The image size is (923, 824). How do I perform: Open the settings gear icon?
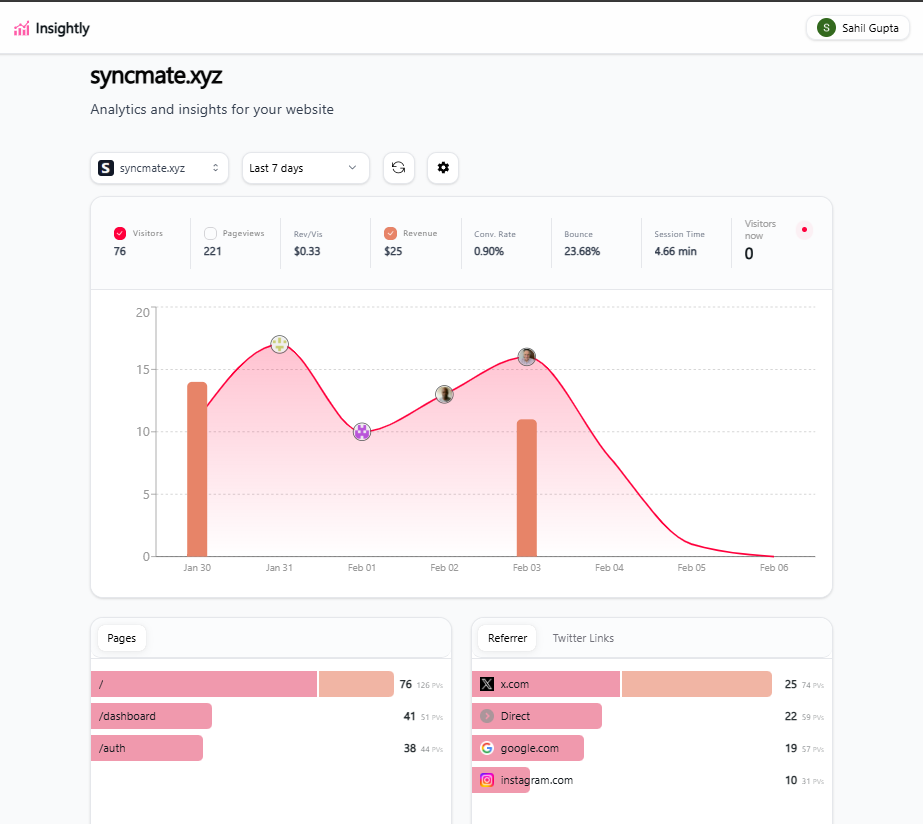tap(443, 168)
